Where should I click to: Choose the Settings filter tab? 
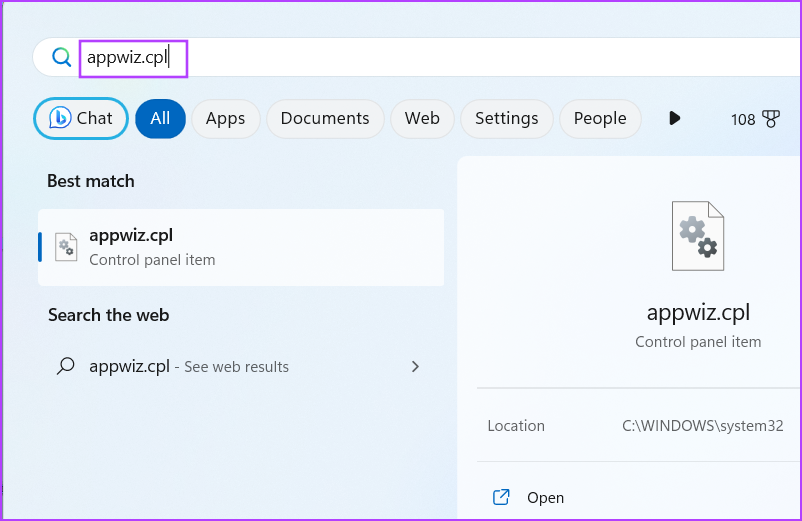507,119
